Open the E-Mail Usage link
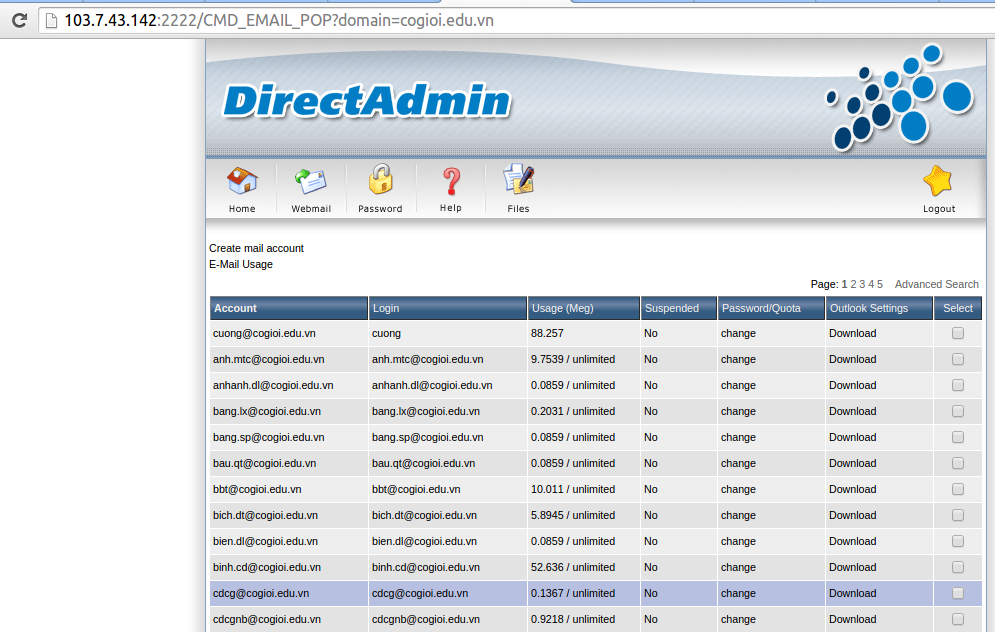The width and height of the screenshot is (995, 632). pos(241,264)
